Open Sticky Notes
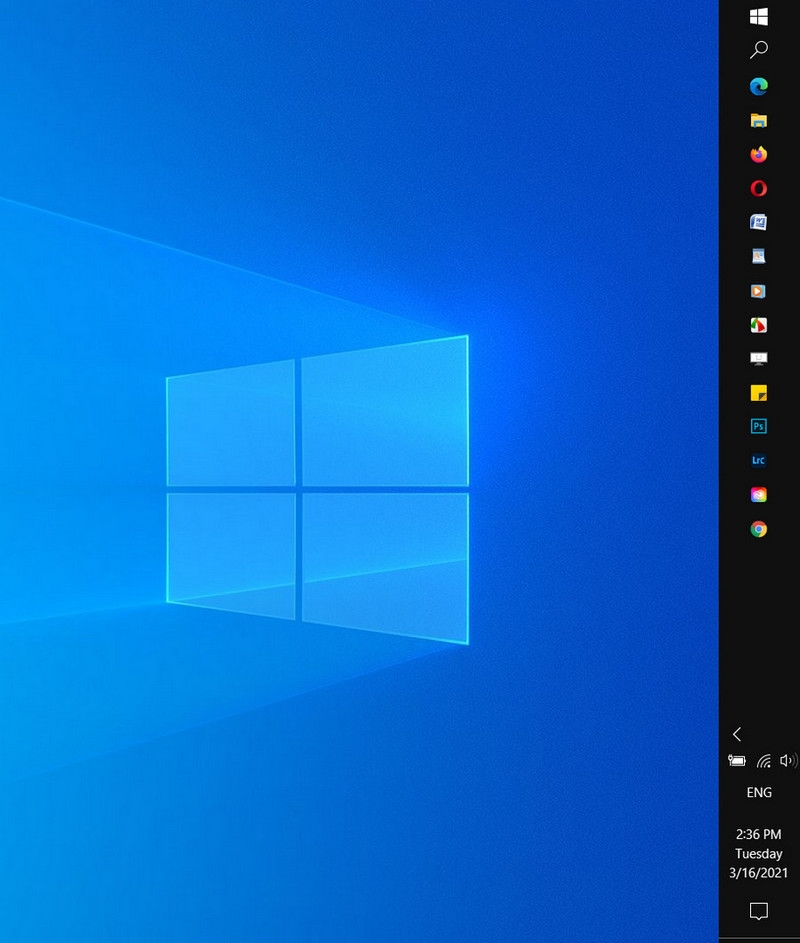This screenshot has width=800, height=943. [x=758, y=392]
